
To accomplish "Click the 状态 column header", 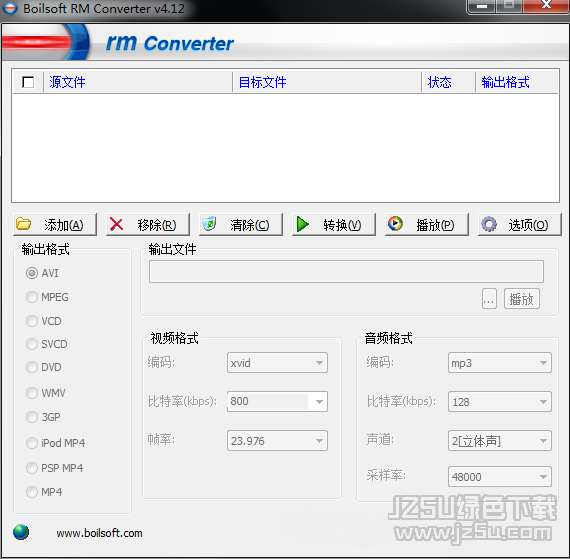I will tap(448, 82).
